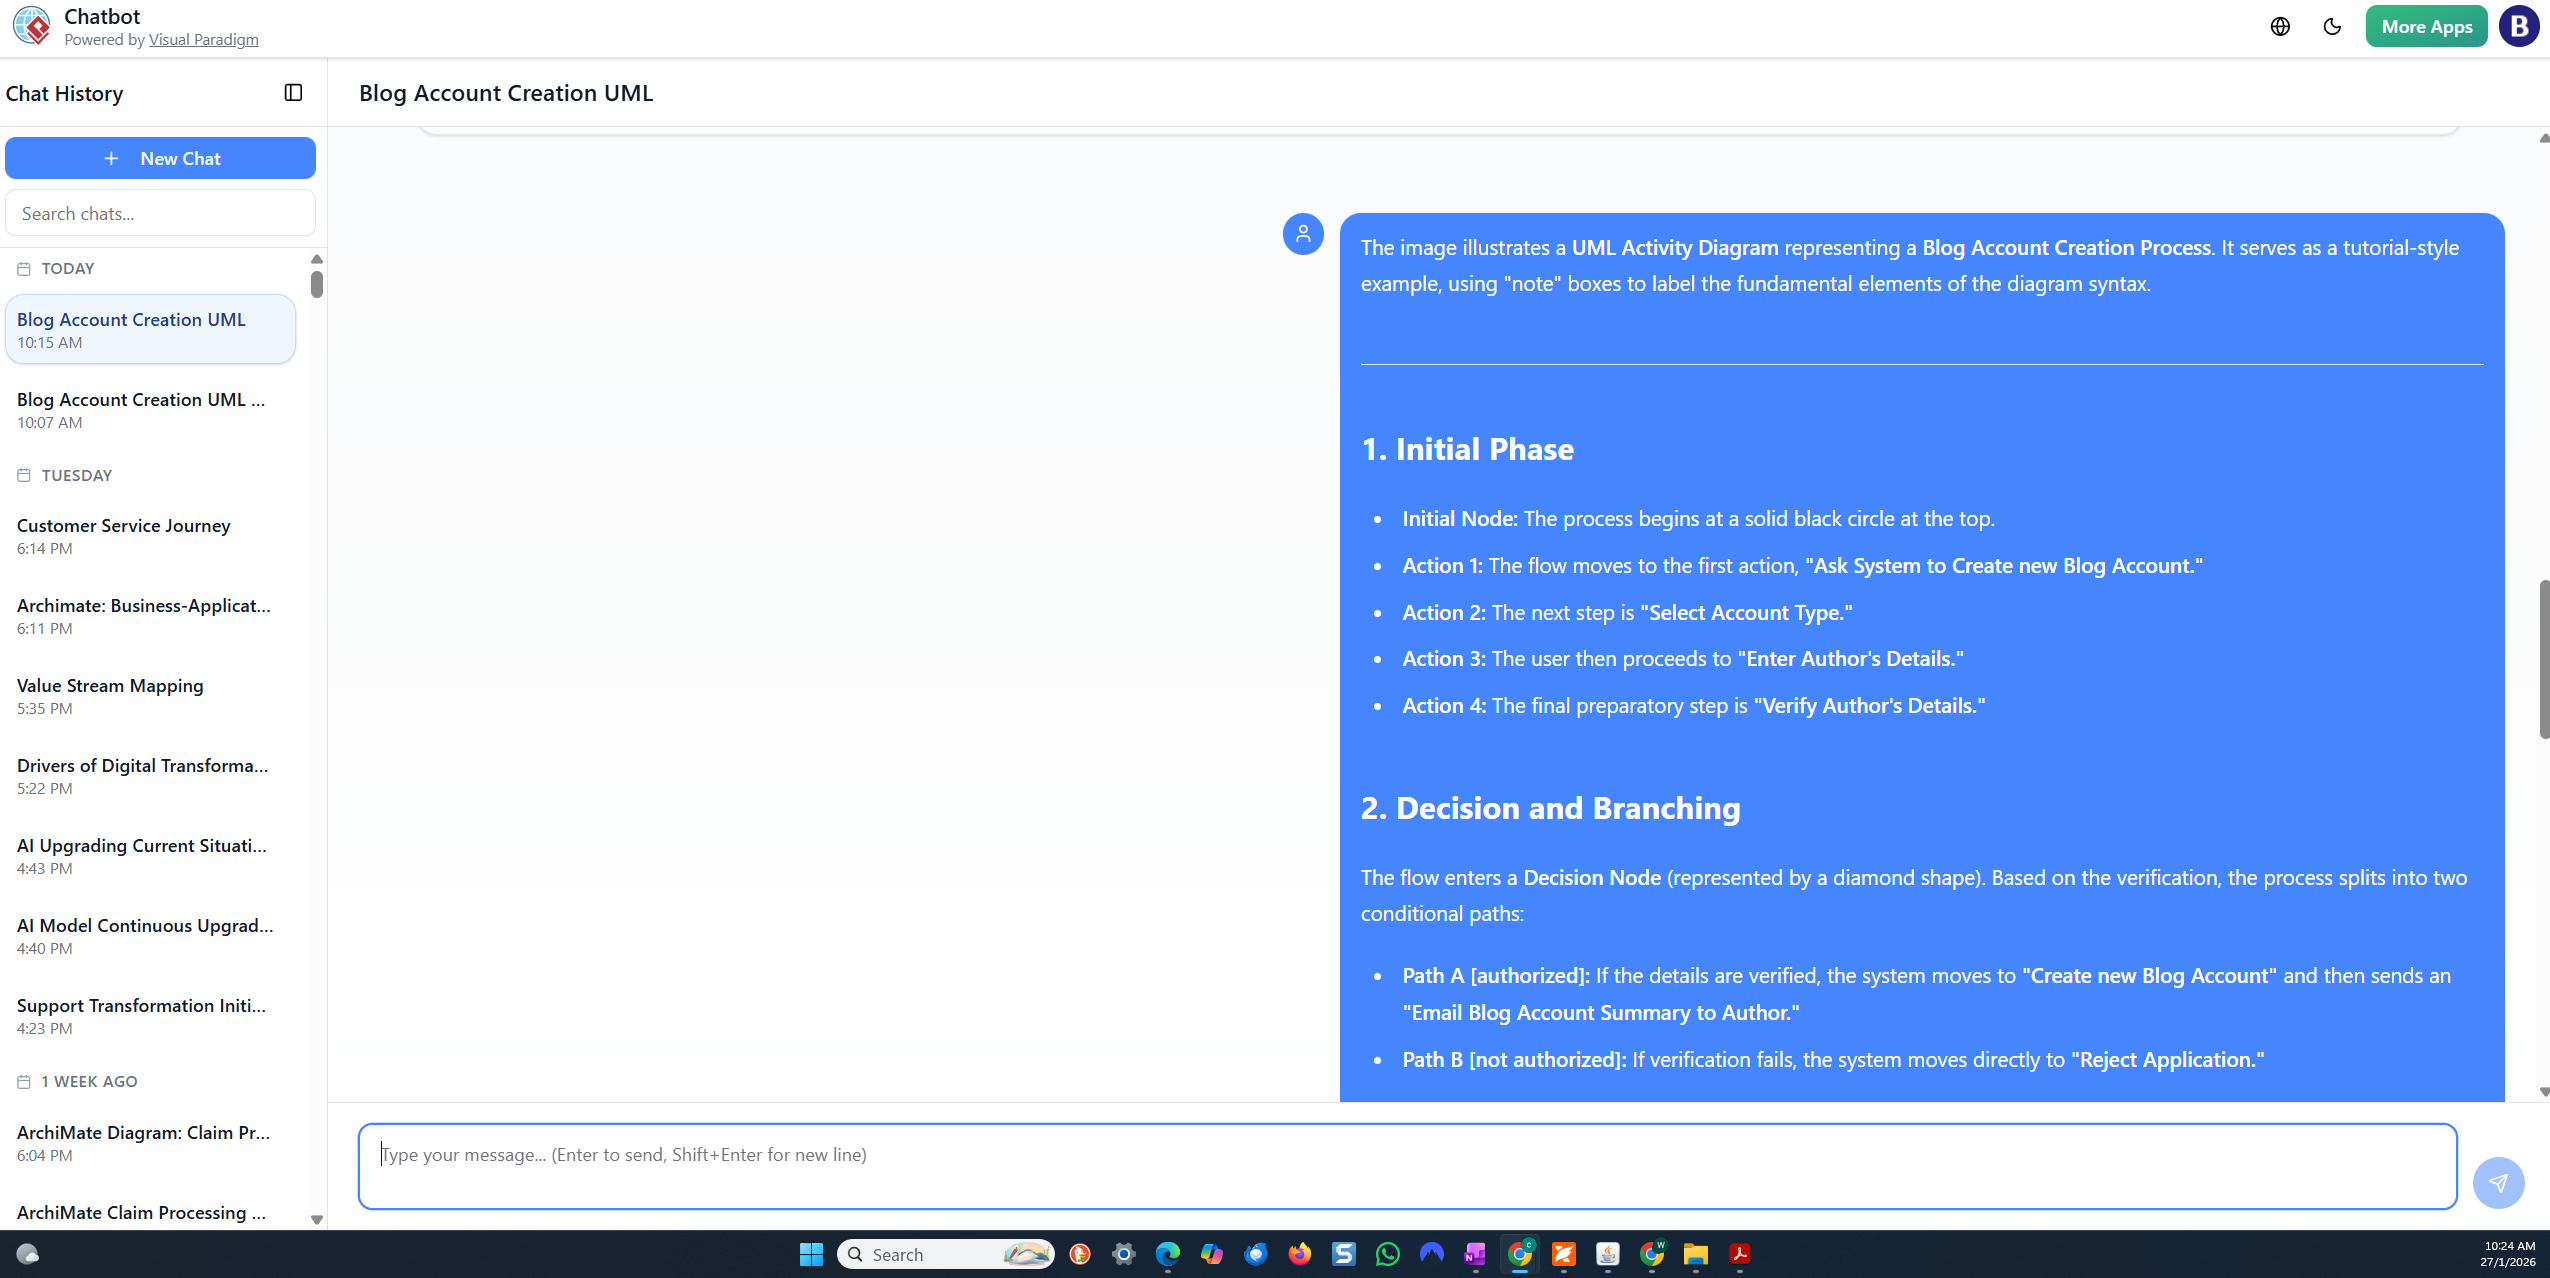Open the B profile avatar menu

(x=2518, y=26)
